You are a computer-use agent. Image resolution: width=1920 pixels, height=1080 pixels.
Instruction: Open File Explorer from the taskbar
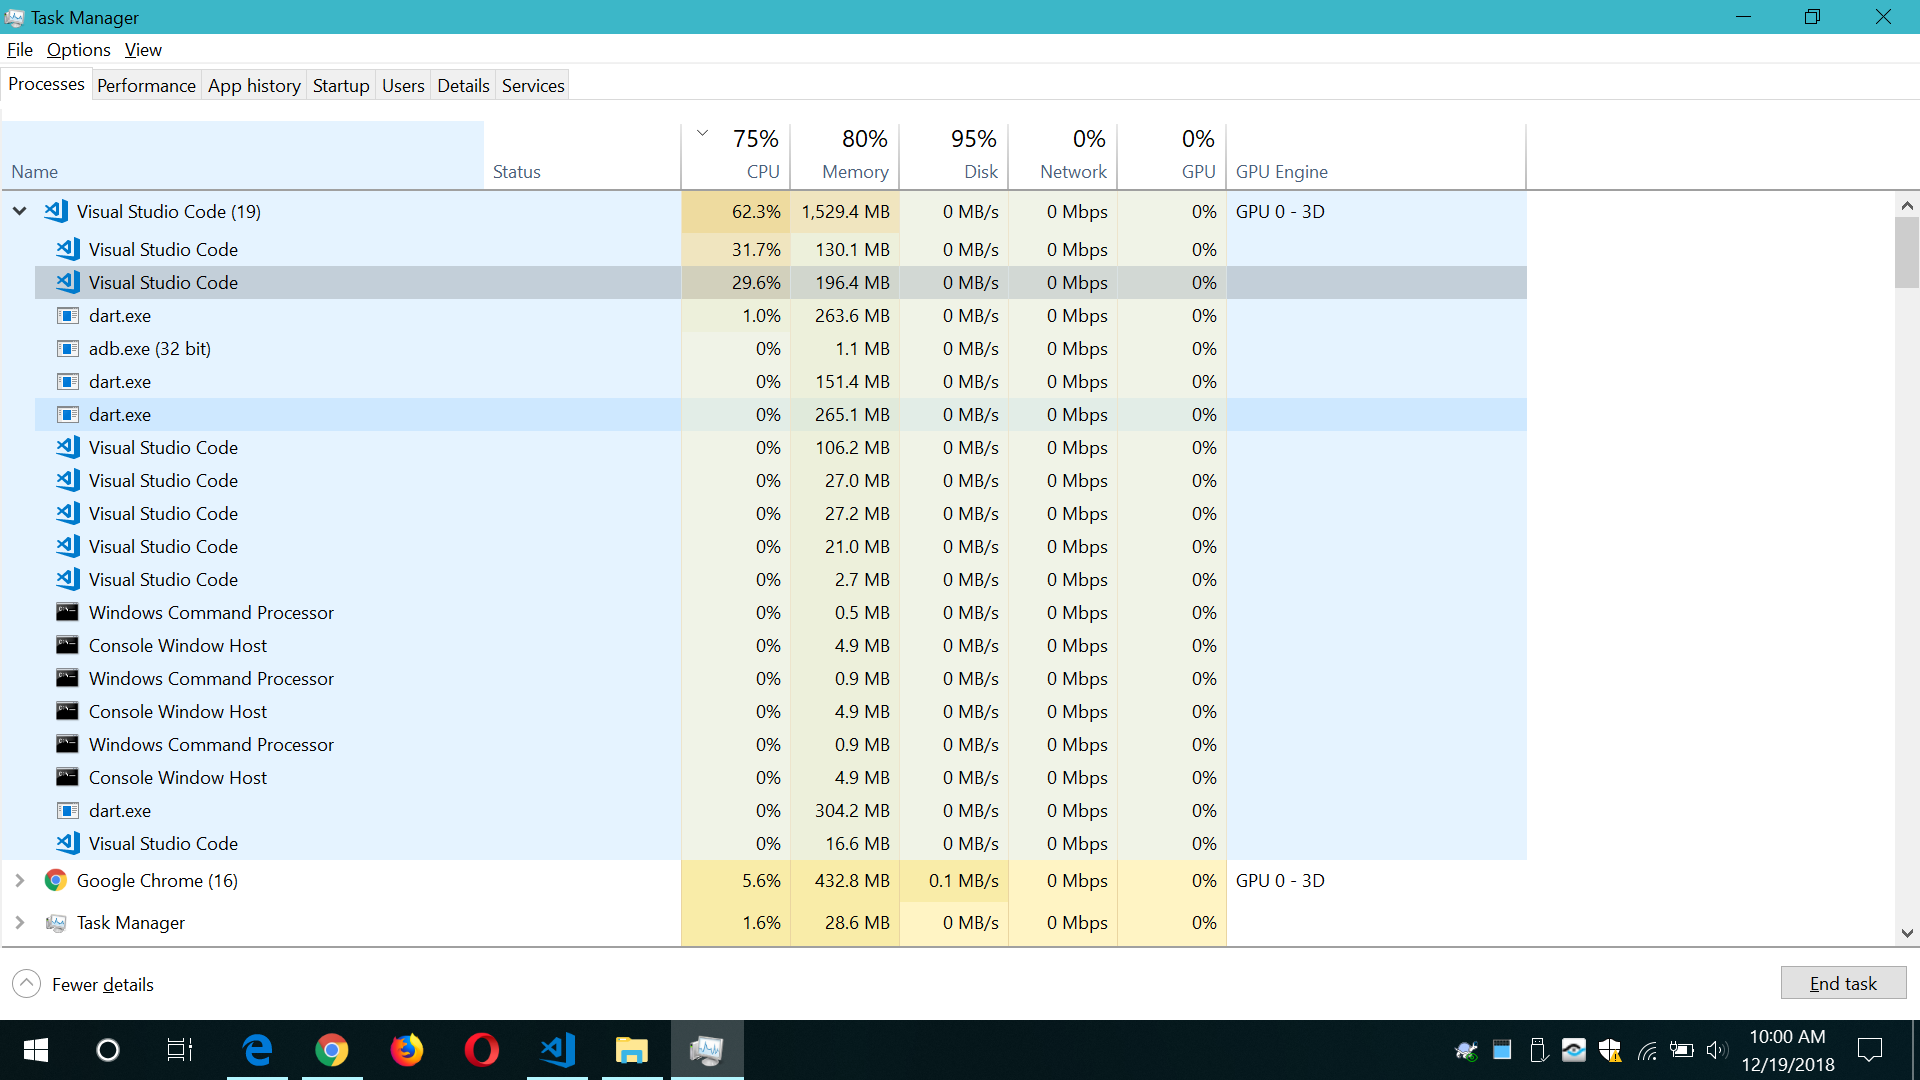click(x=631, y=1050)
